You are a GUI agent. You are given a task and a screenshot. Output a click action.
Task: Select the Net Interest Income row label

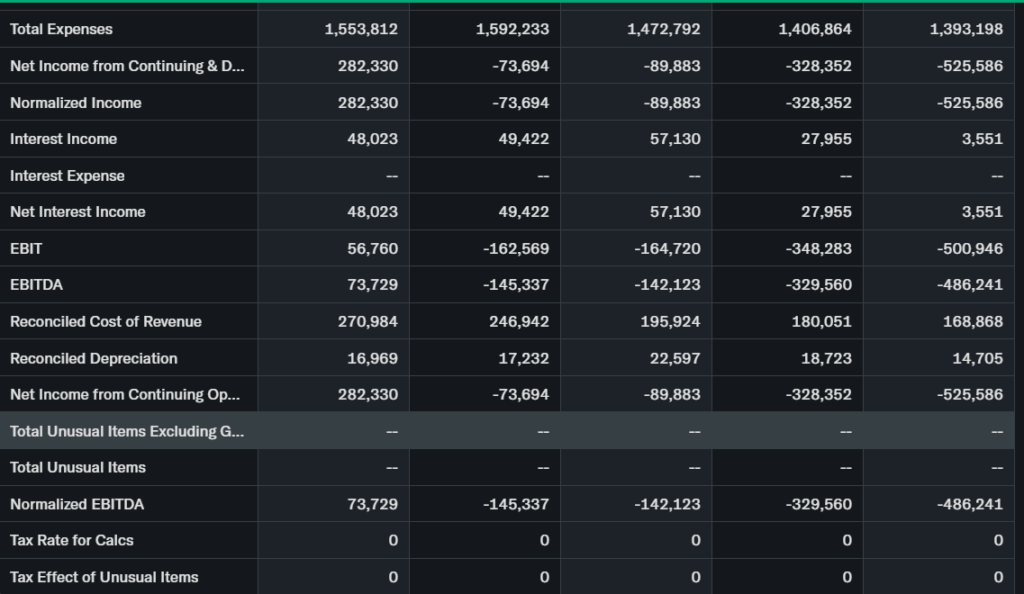tap(77, 212)
